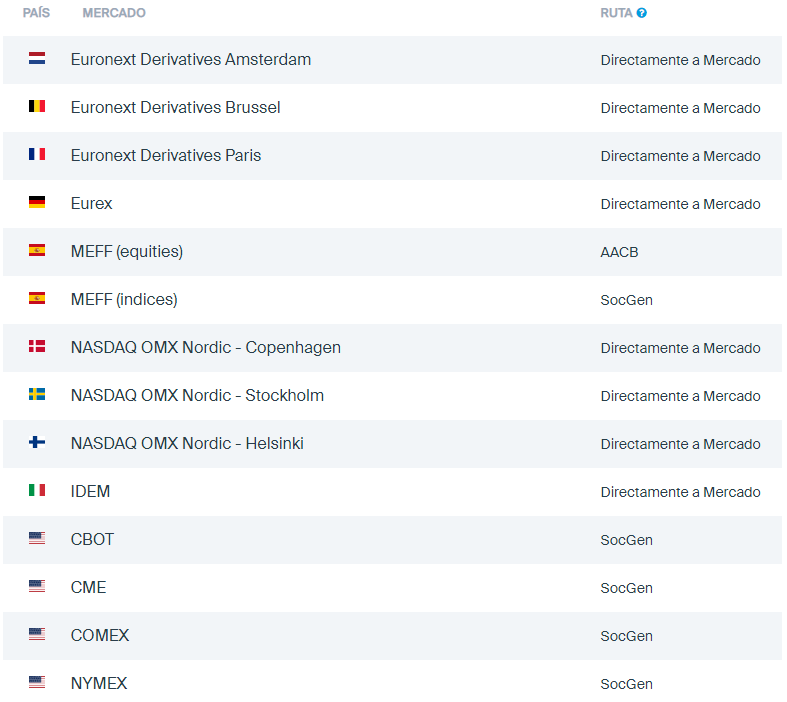The width and height of the screenshot is (787, 702).
Task: Select the MEFF (indices) market name
Action: [124, 299]
